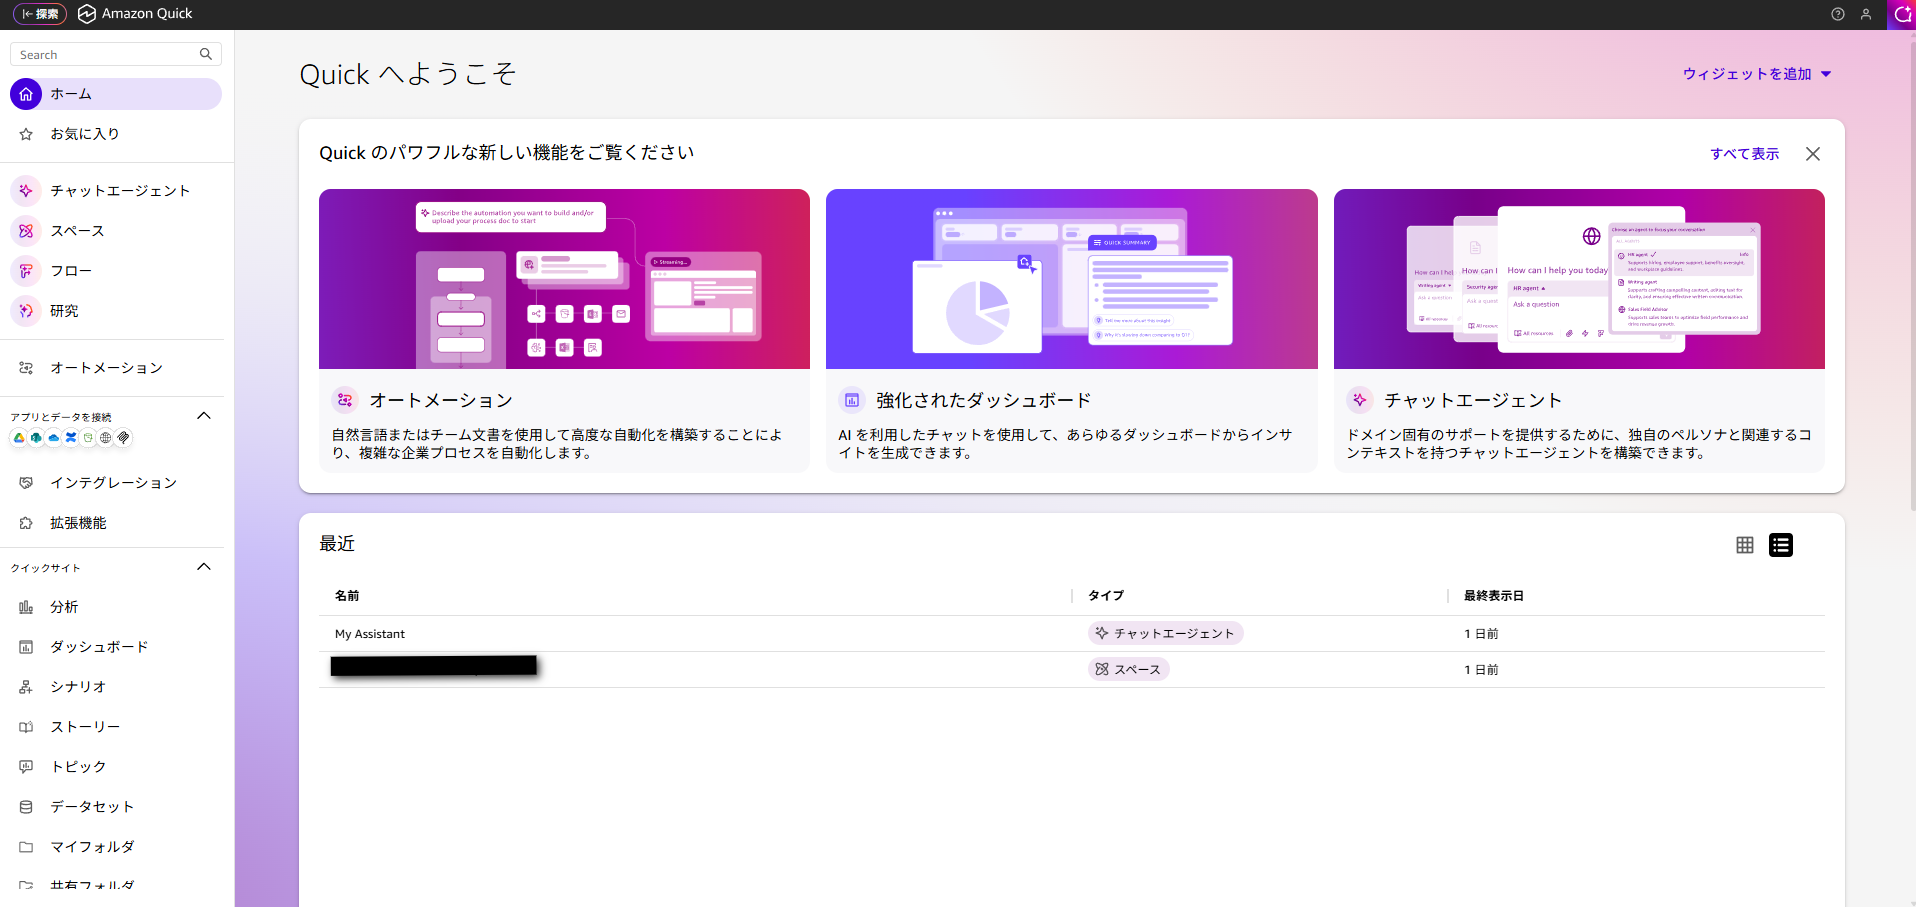
Task: Open お気に入り in the sidebar
Action: coord(85,134)
